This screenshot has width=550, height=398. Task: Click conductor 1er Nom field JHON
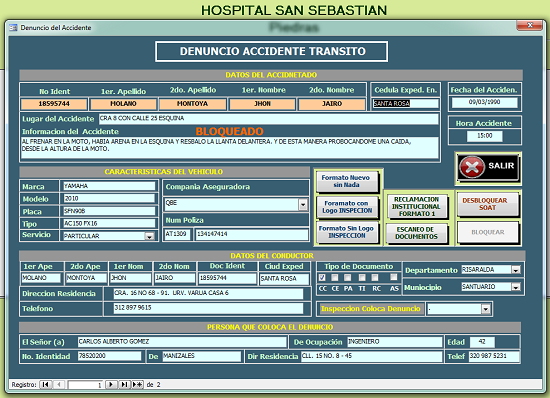point(130,278)
